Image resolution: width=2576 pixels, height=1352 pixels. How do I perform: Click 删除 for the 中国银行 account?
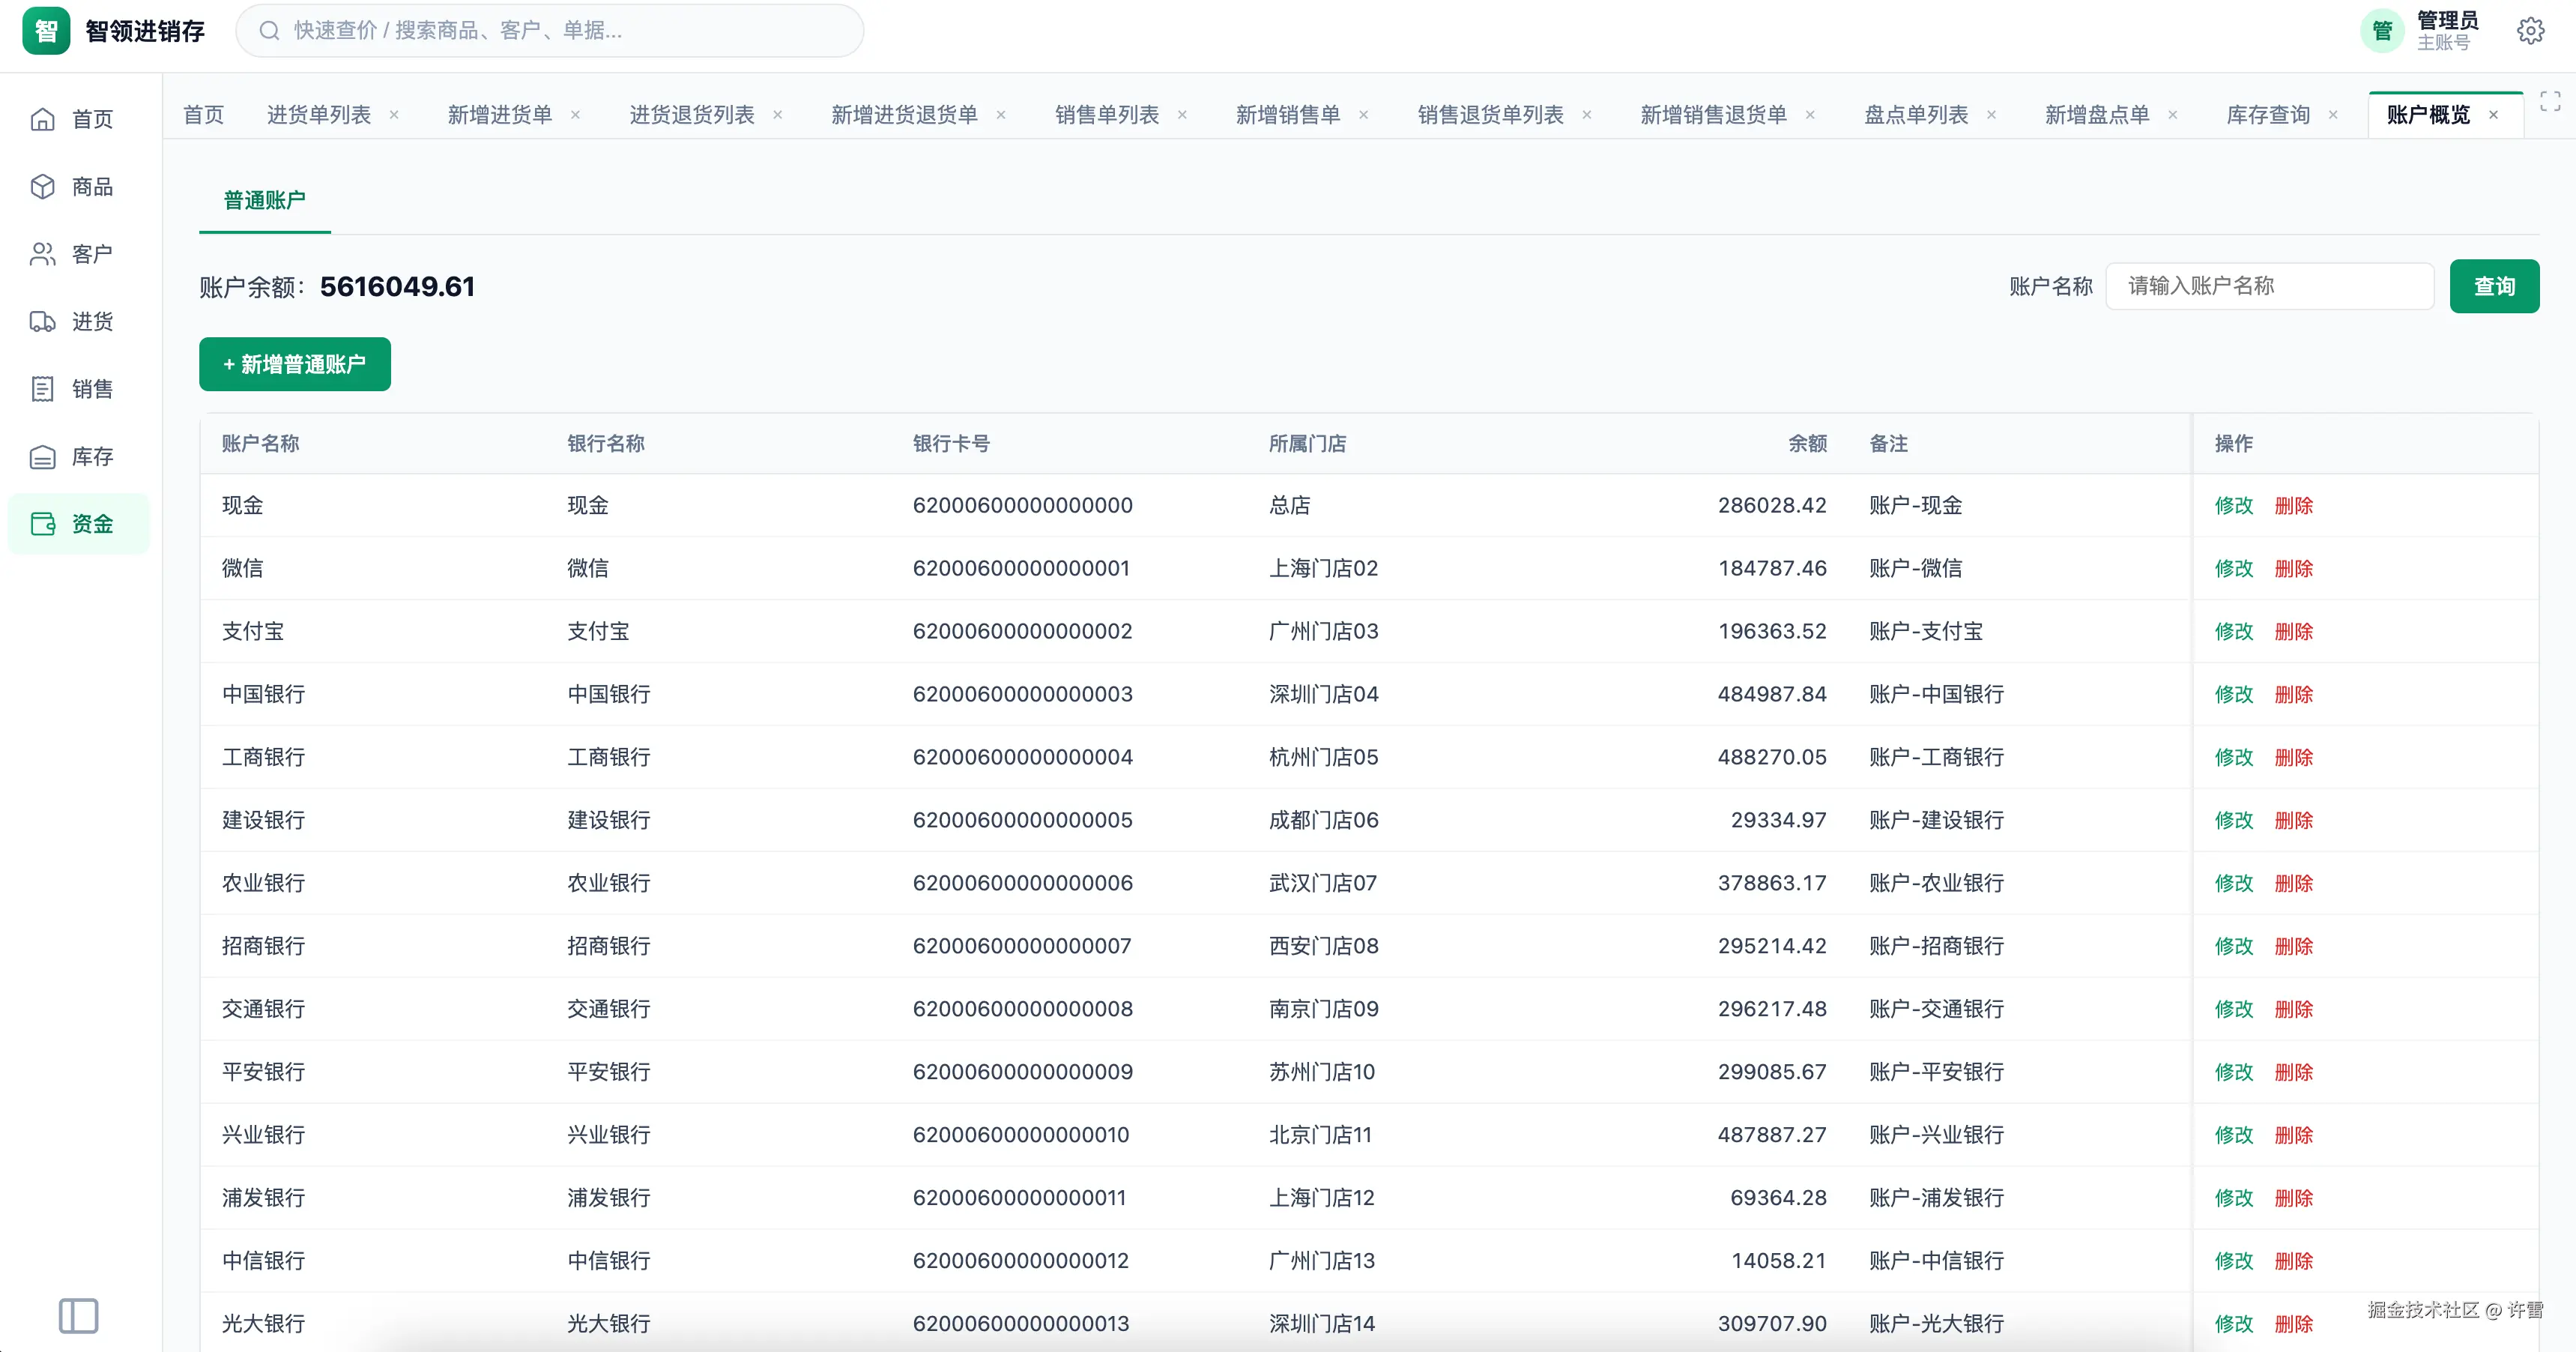(2294, 694)
